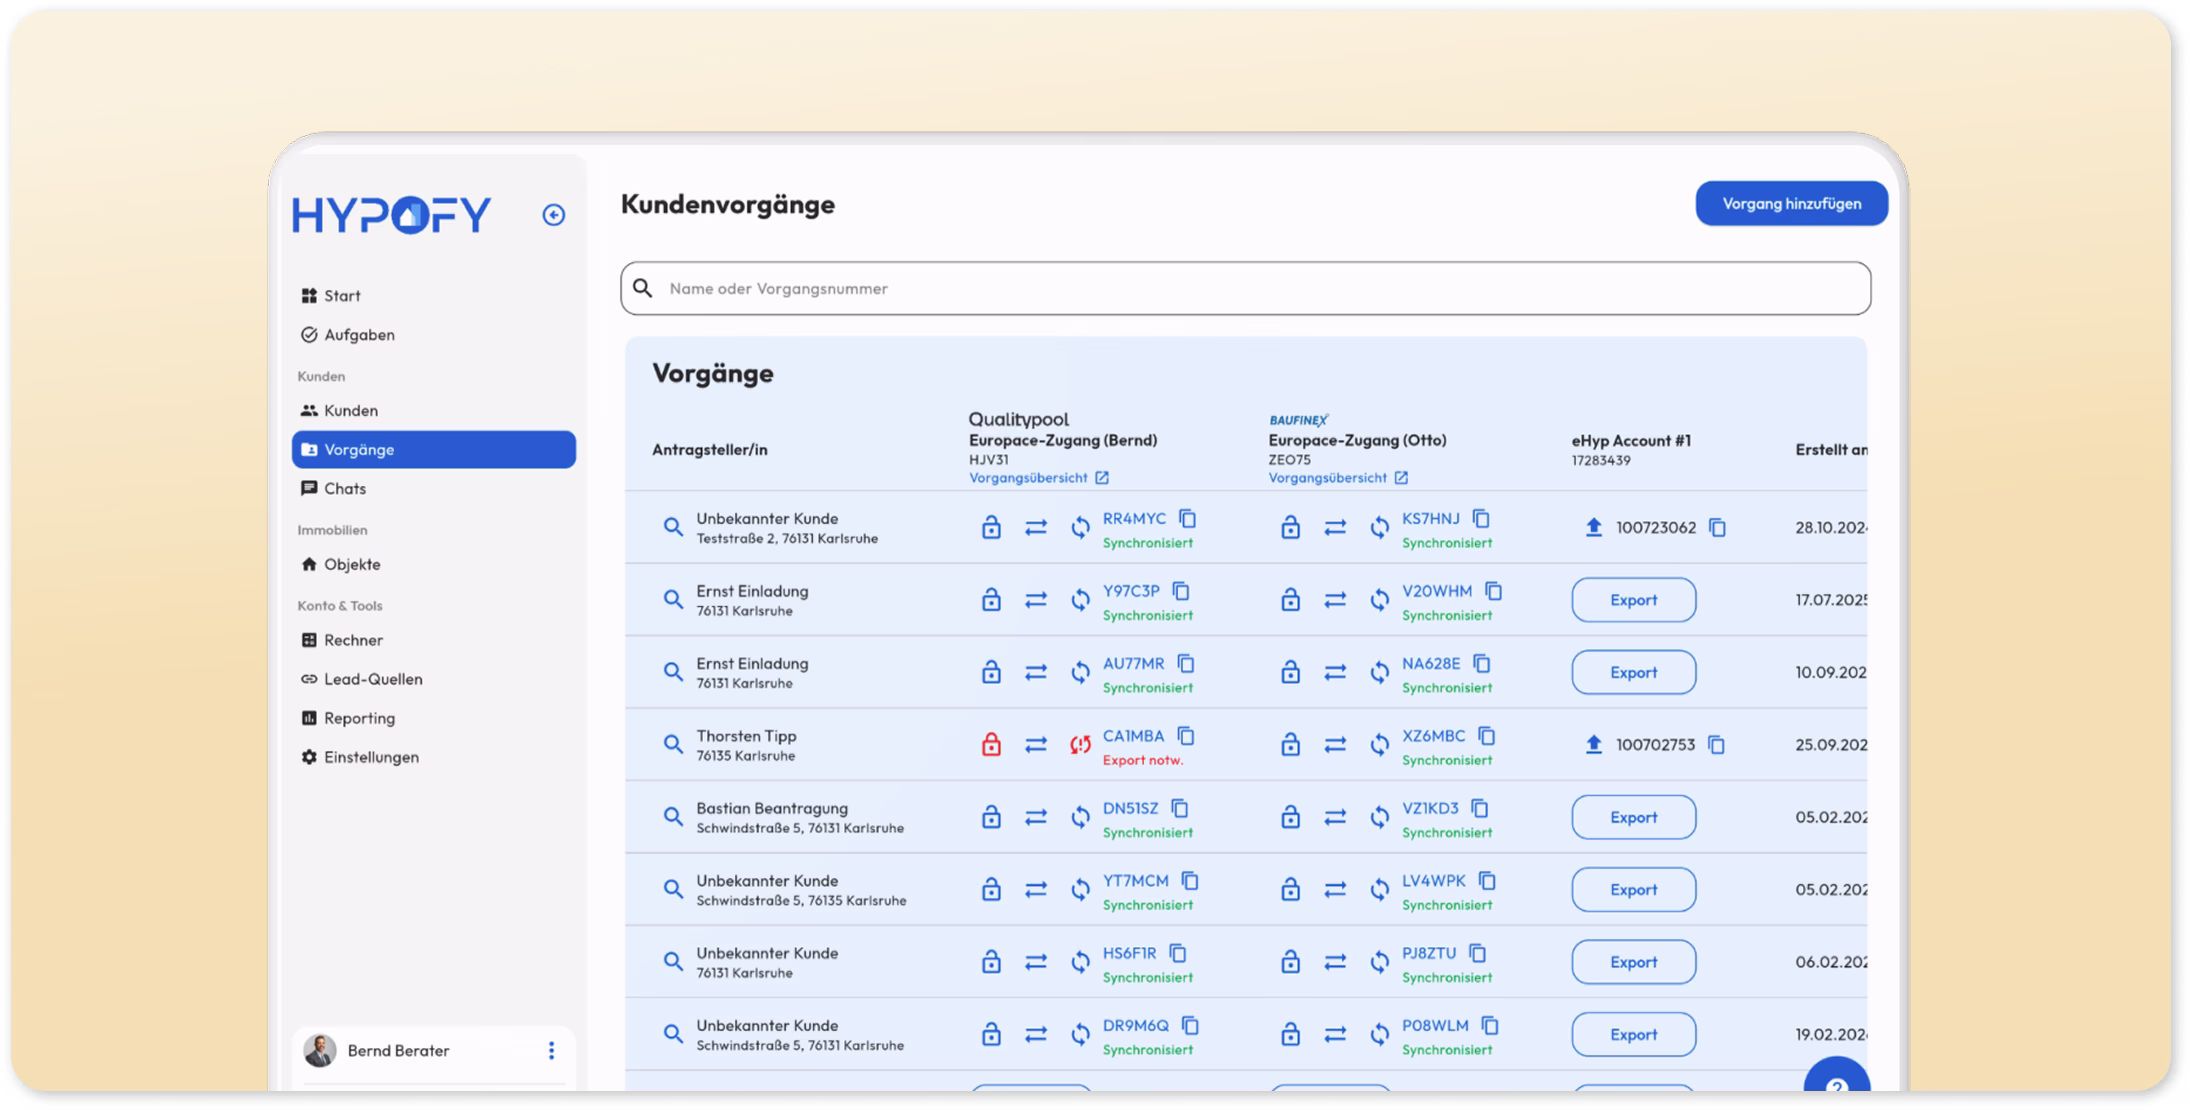
Task: Copy the RR4MYC case number
Action: pos(1187,518)
